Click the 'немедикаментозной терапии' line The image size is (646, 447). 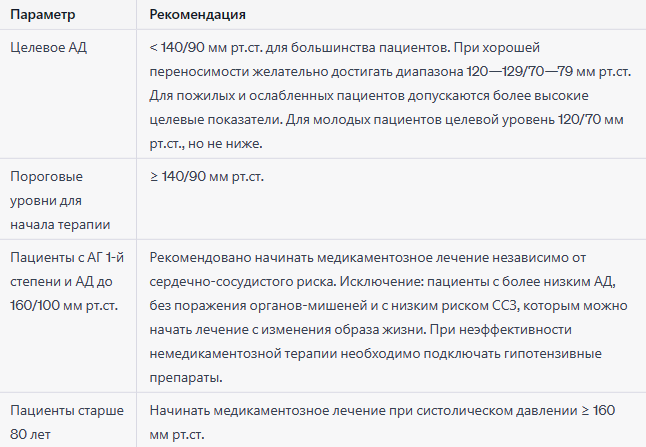(x=243, y=353)
